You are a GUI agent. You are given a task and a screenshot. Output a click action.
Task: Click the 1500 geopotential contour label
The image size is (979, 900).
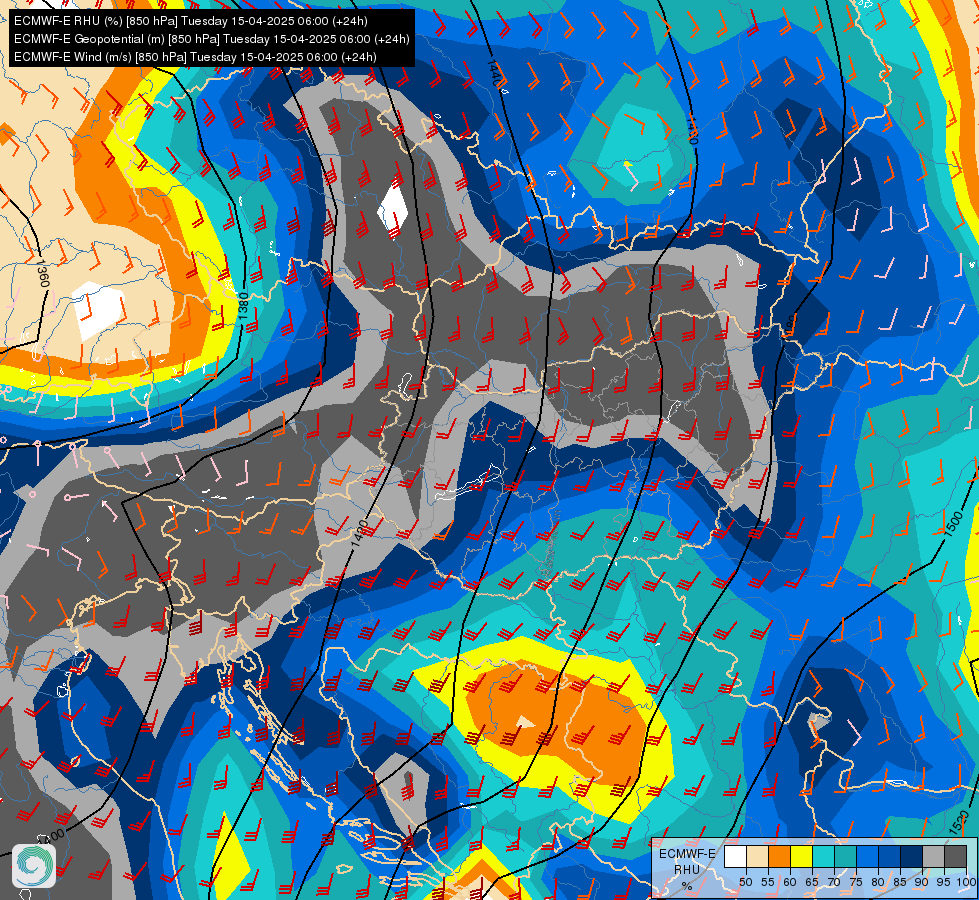point(953,523)
